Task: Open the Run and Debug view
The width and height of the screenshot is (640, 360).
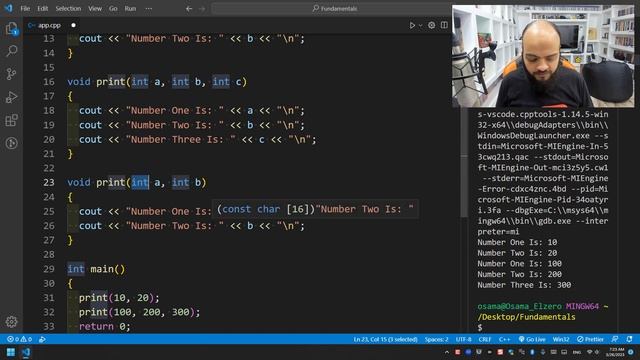Action: pos(11,97)
